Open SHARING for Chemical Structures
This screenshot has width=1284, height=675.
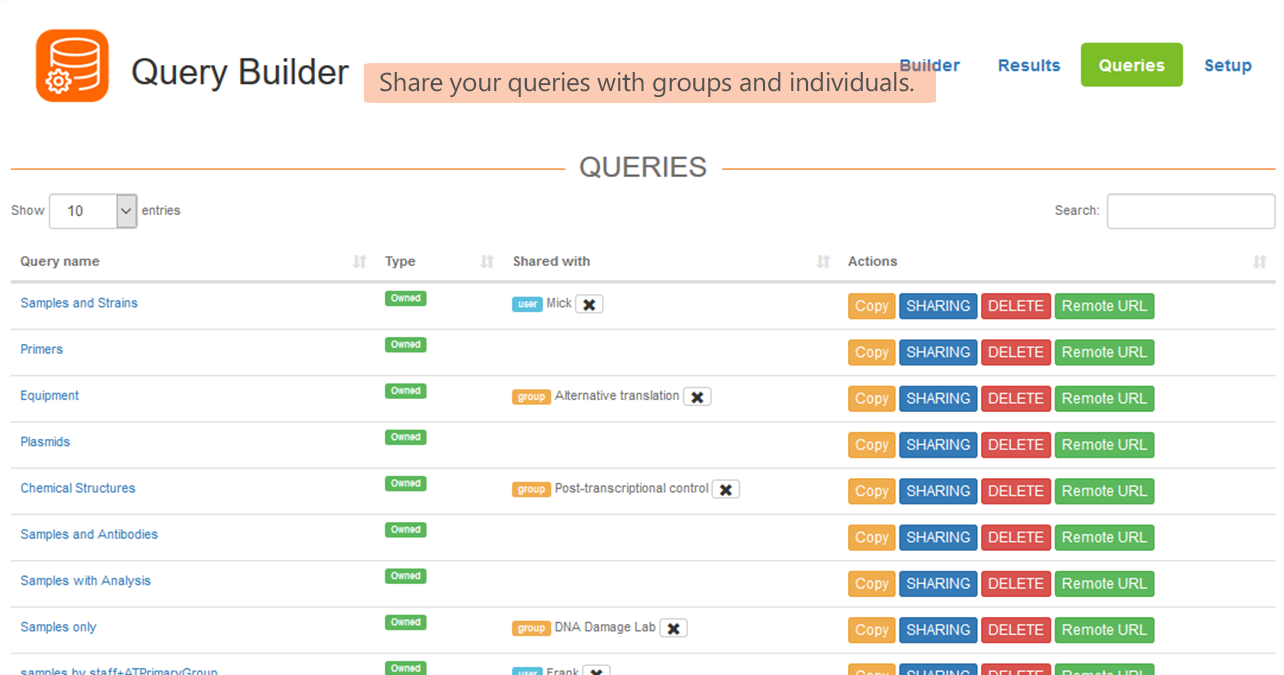(938, 491)
